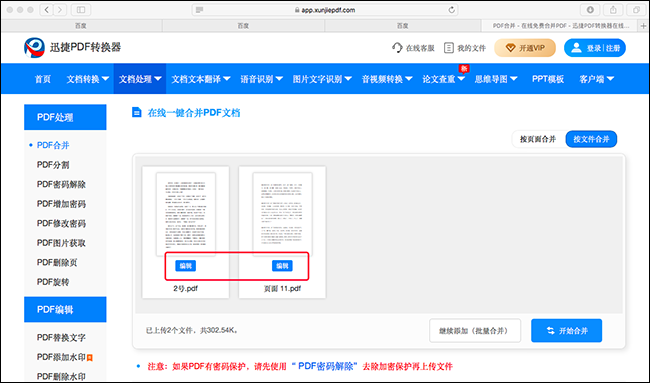650x383 pixels.
Task: Go back with Safari back arrow
Action: tap(46, 10)
